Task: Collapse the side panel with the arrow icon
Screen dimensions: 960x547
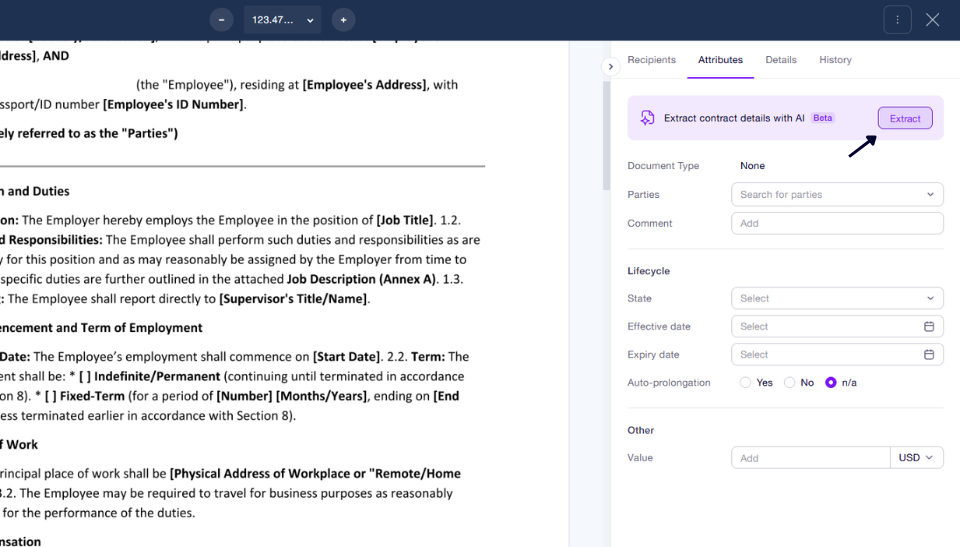Action: pos(610,67)
